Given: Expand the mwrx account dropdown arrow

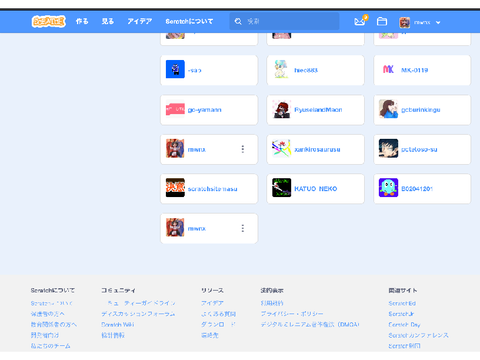Looking at the screenshot, I should [438, 23].
